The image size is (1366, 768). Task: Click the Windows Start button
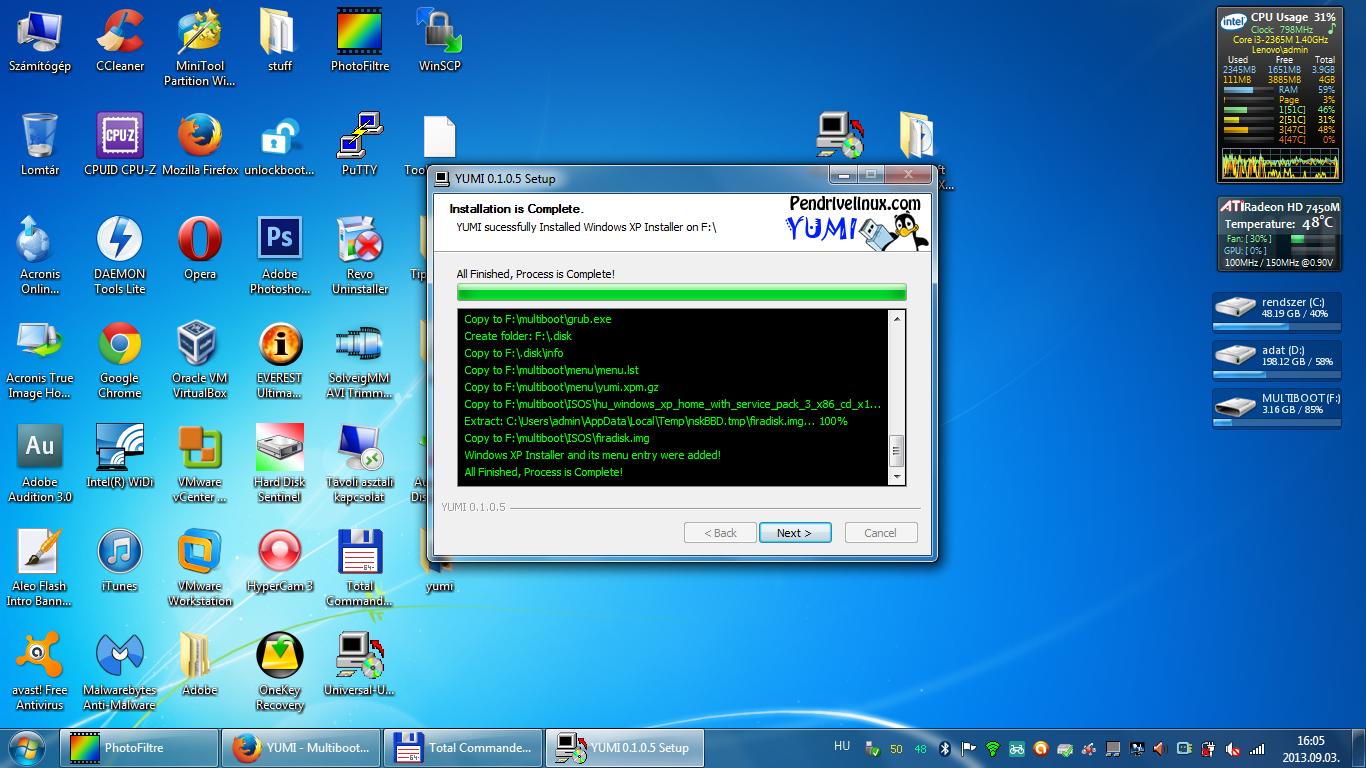click(27, 746)
